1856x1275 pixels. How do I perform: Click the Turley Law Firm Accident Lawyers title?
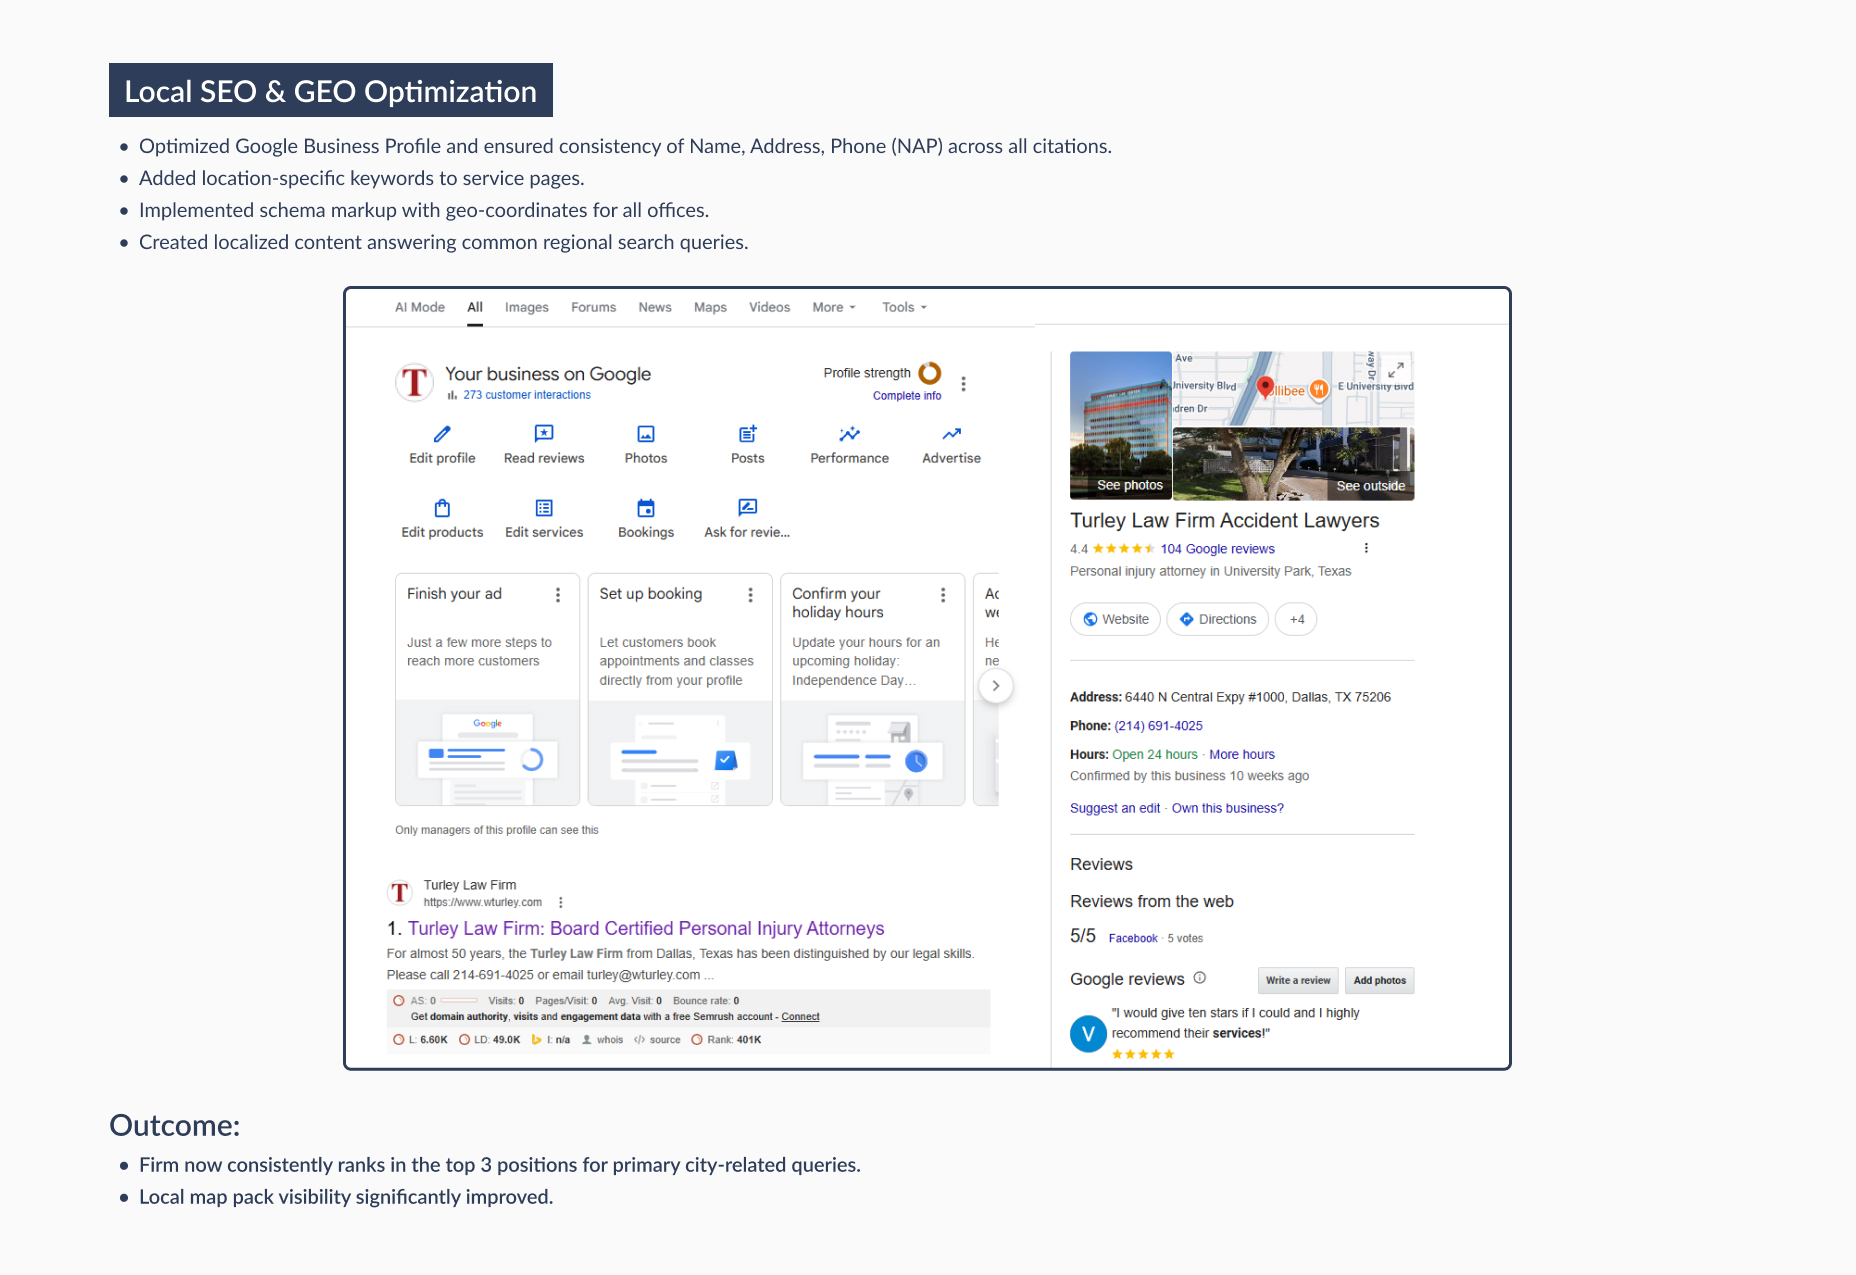coord(1224,520)
